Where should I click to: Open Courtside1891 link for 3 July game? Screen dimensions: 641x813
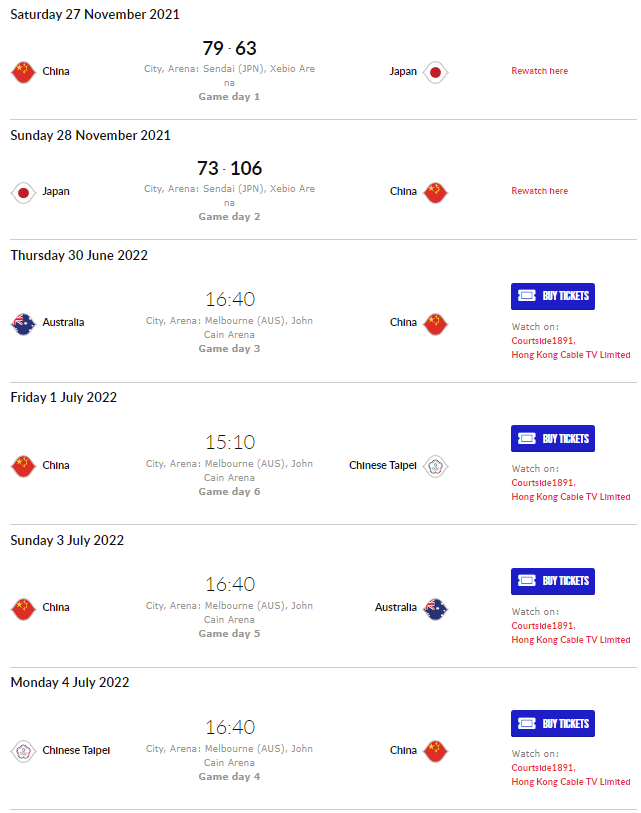543,626
